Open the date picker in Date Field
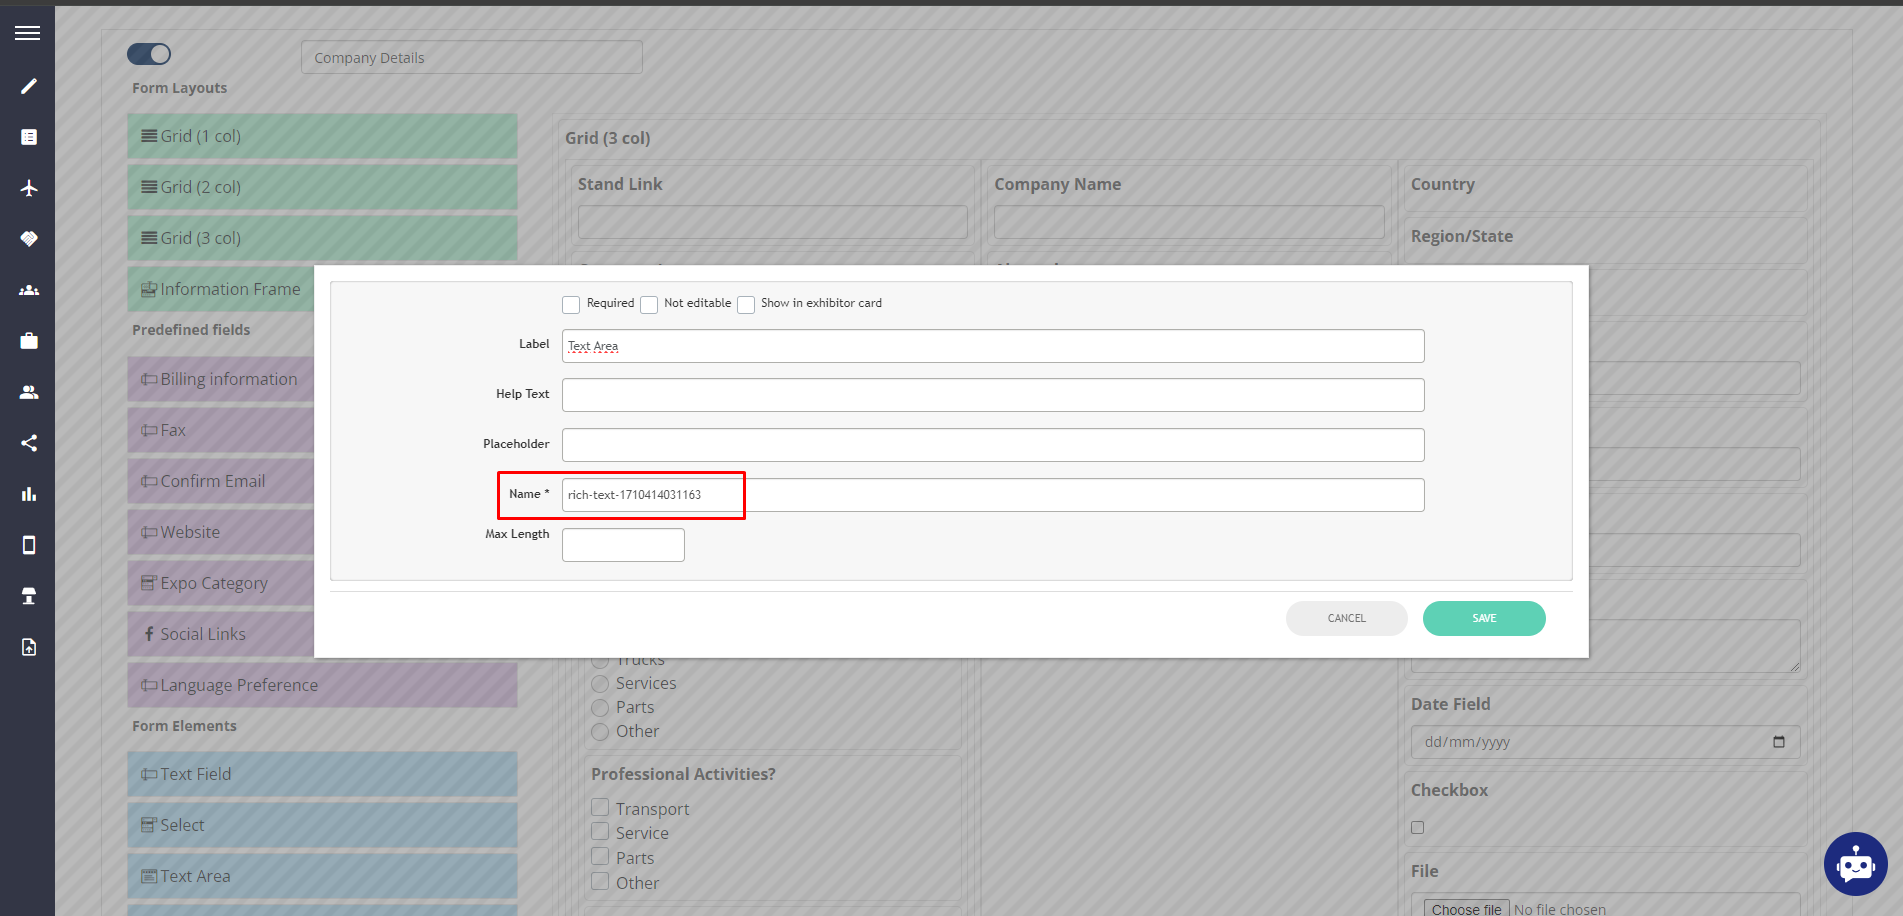Image resolution: width=1903 pixels, height=916 pixels. [1779, 742]
